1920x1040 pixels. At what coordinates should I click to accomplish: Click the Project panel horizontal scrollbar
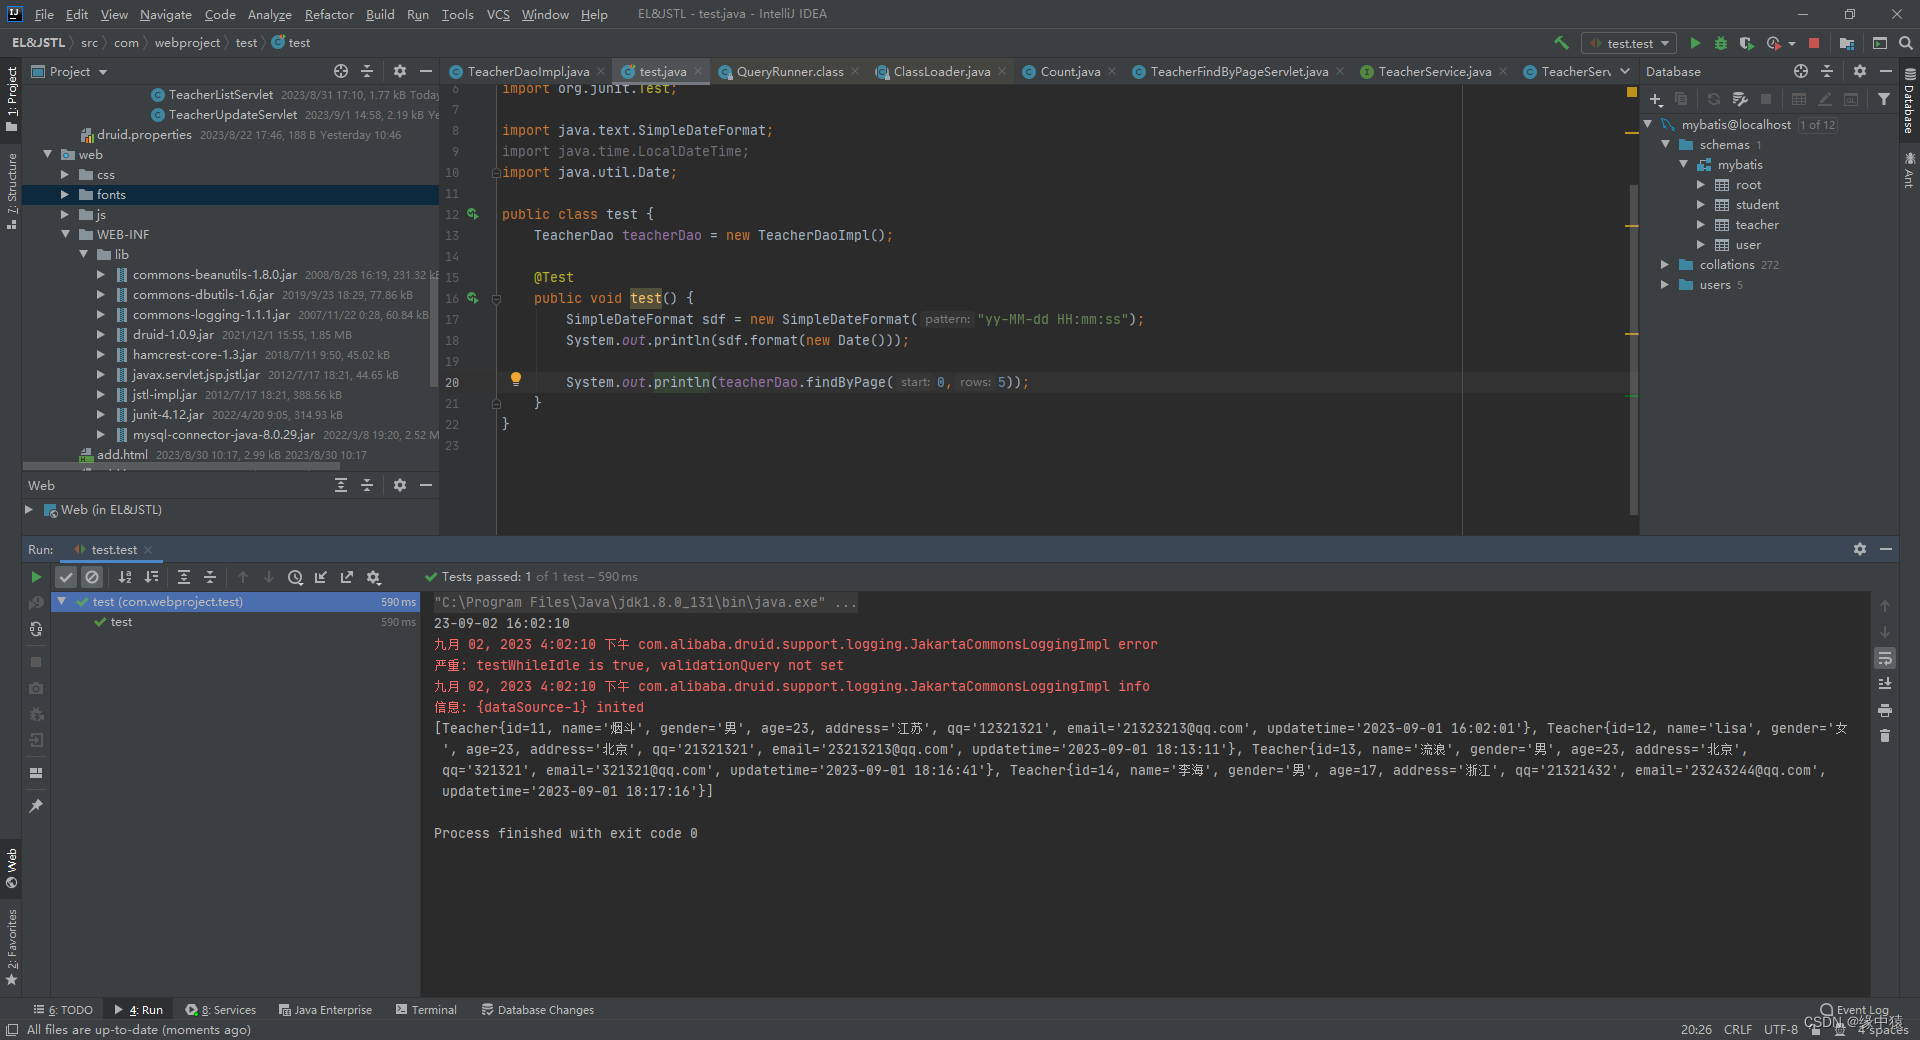(180, 466)
